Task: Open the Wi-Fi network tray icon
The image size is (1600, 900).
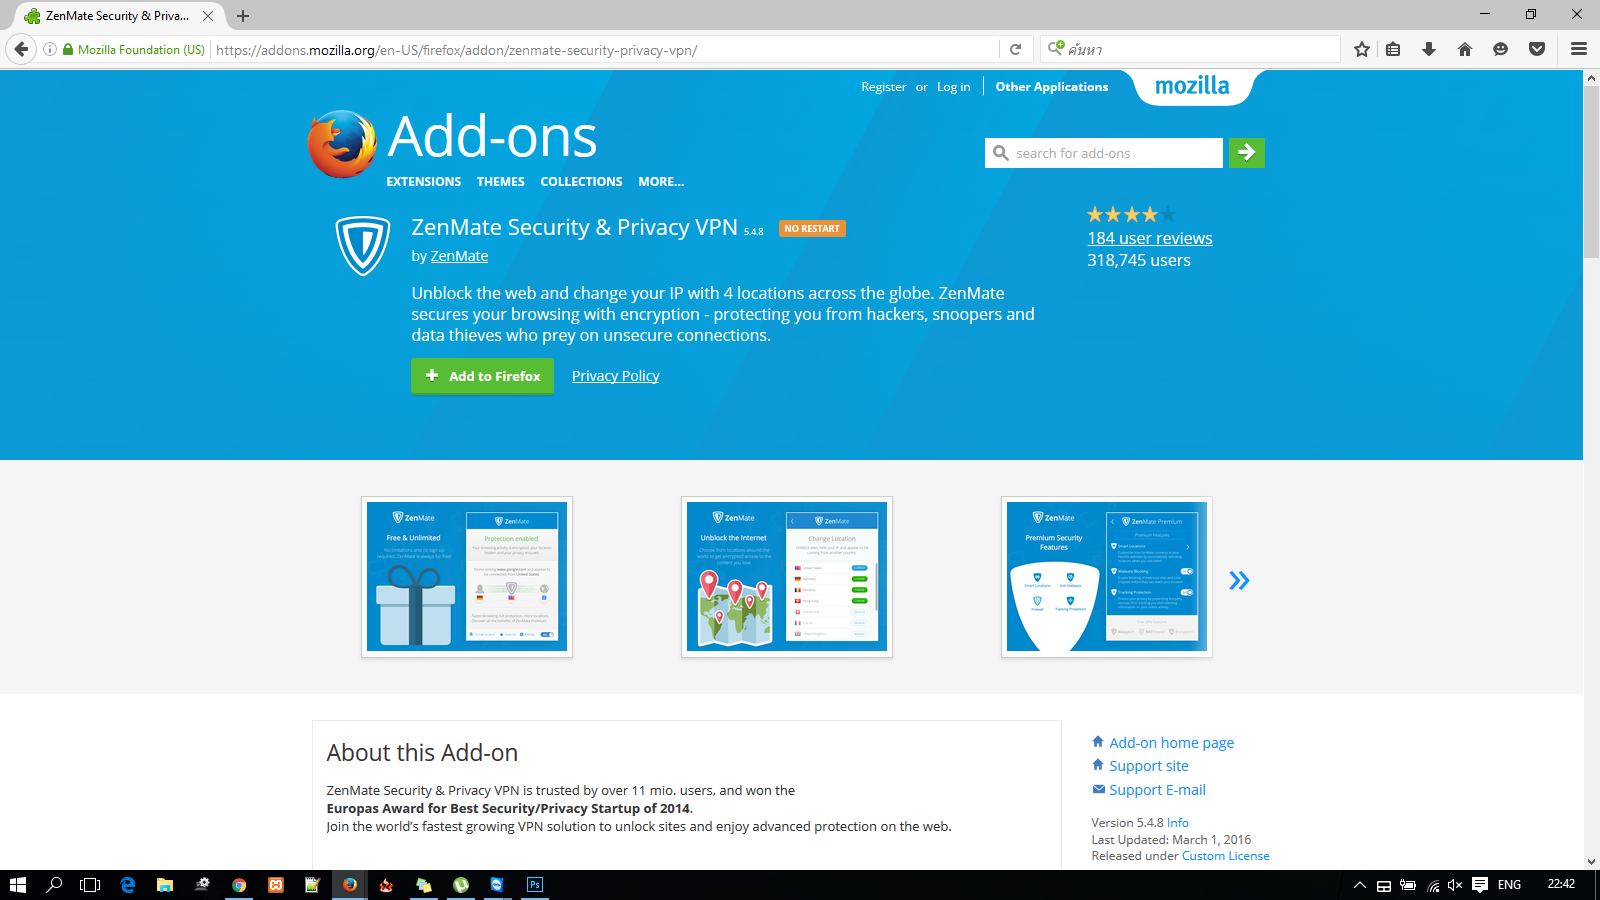Action: [1433, 885]
